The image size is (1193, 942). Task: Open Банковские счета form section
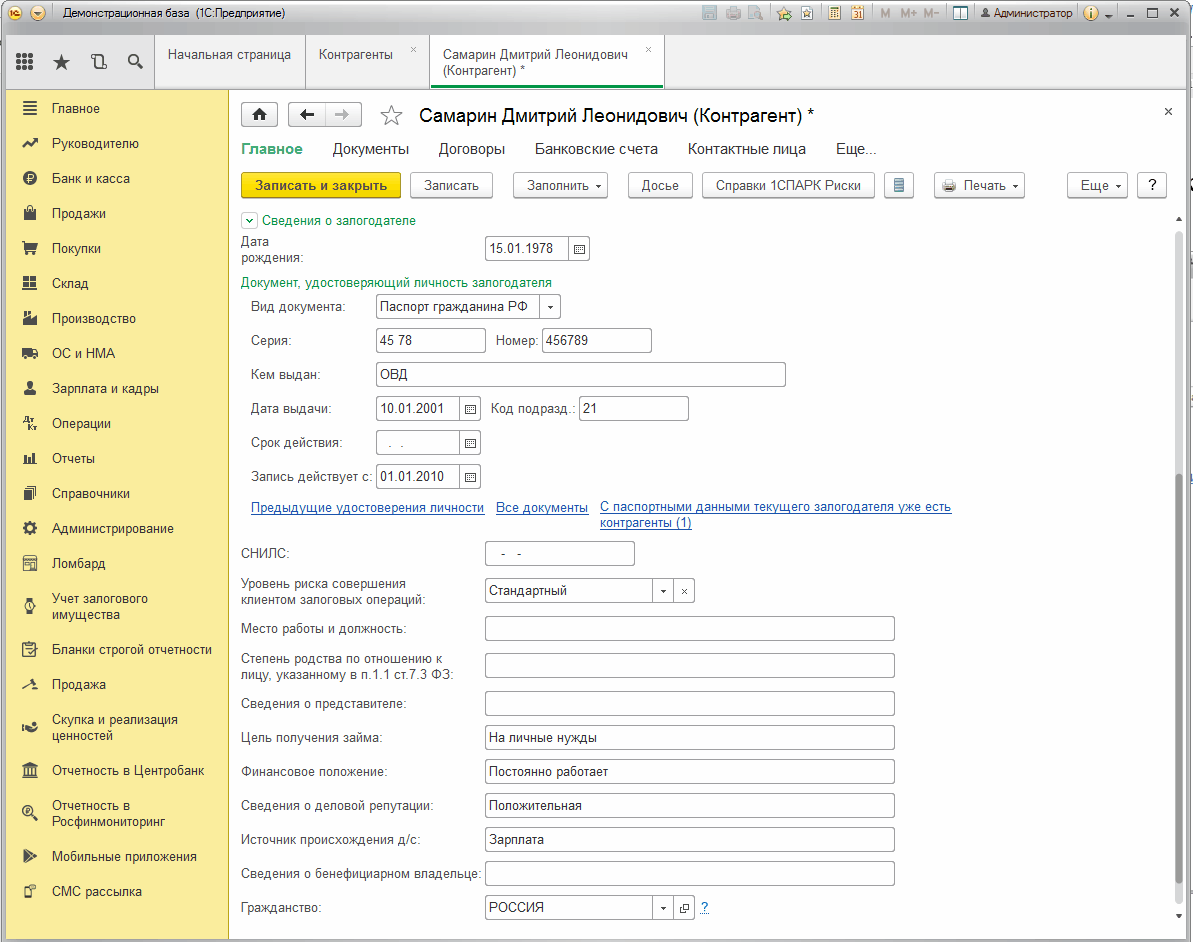point(596,149)
